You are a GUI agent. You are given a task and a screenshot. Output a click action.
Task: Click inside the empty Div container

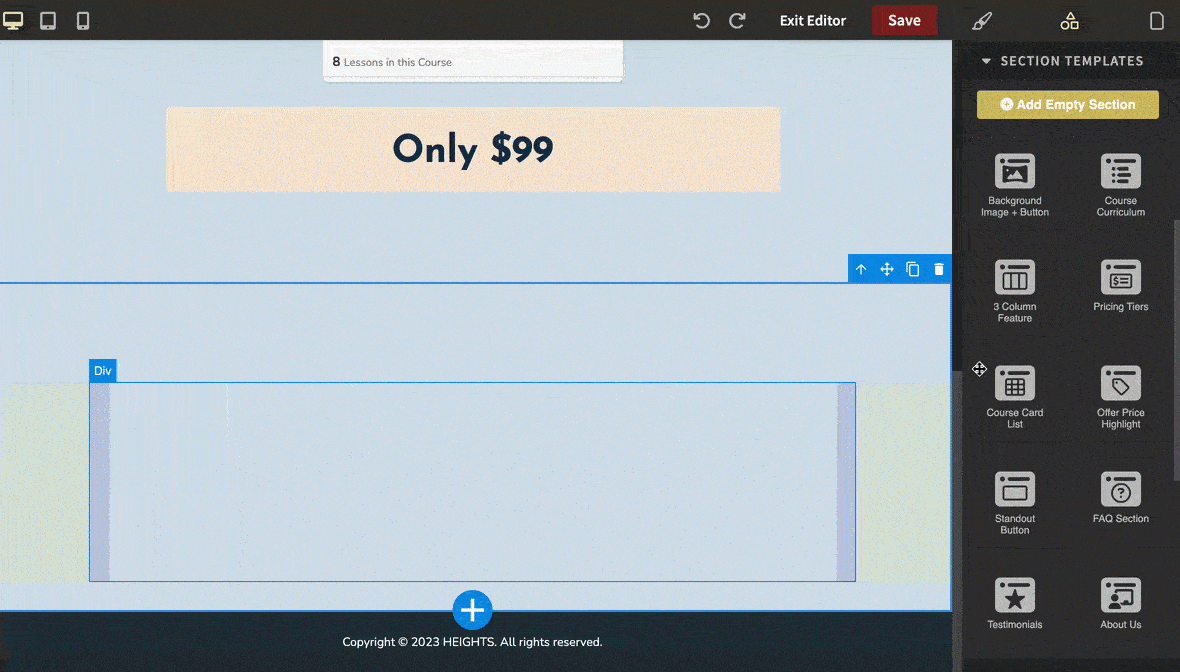473,482
